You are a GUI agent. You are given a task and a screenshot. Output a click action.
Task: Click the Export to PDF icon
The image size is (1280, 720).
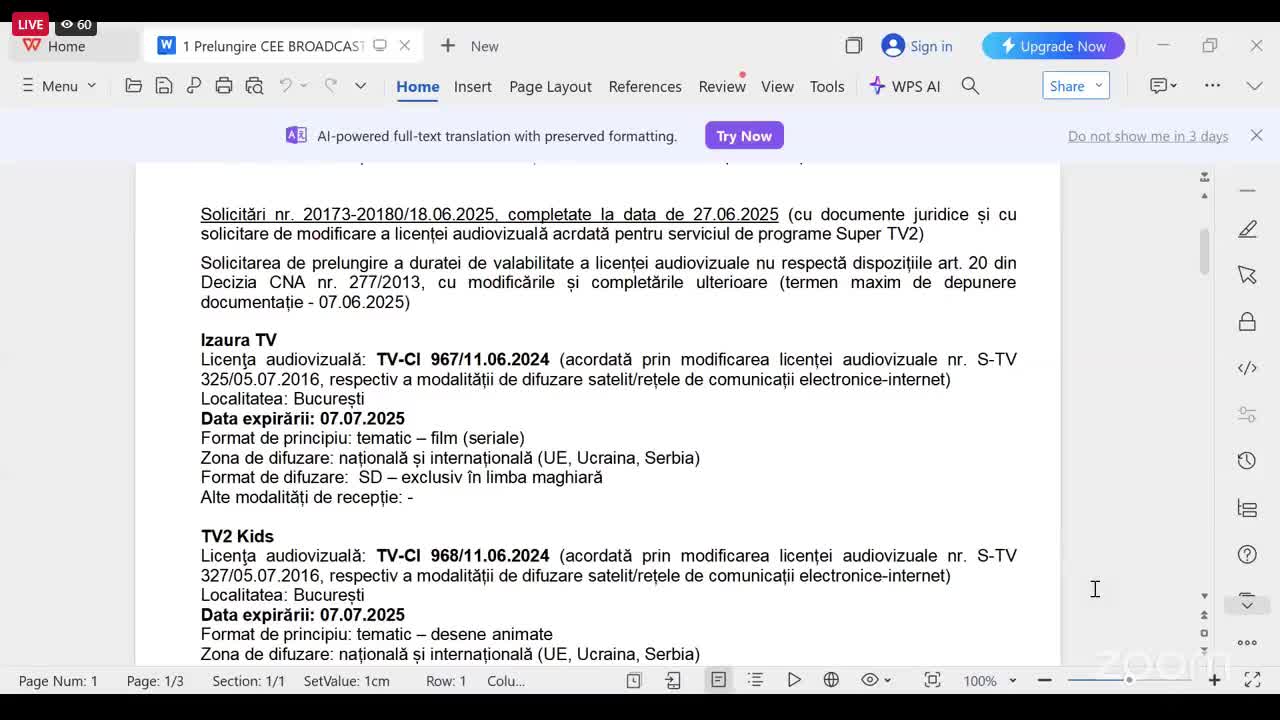(x=194, y=86)
